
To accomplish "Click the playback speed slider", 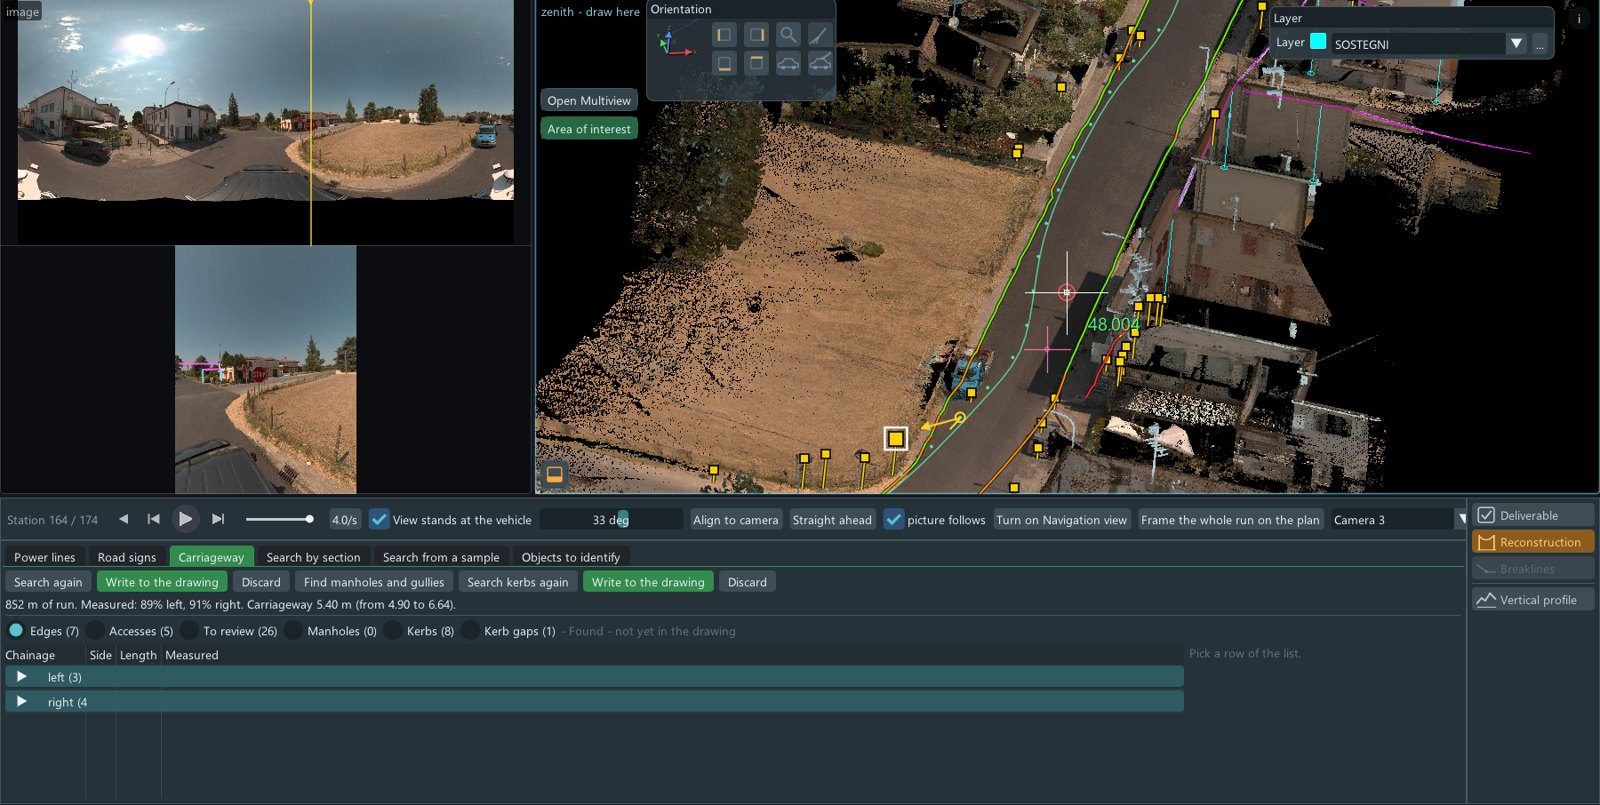I will coord(279,519).
